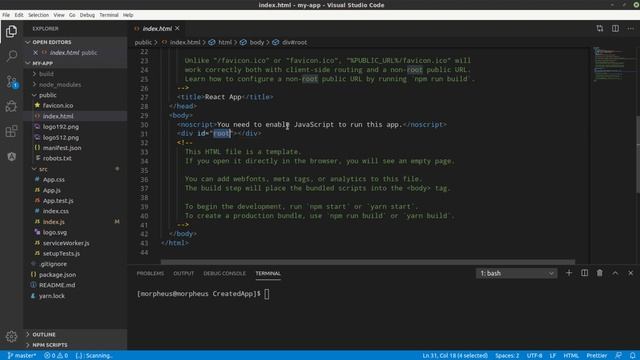The width and height of the screenshot is (640, 360).
Task: Open the File menu
Action: click(6, 15)
